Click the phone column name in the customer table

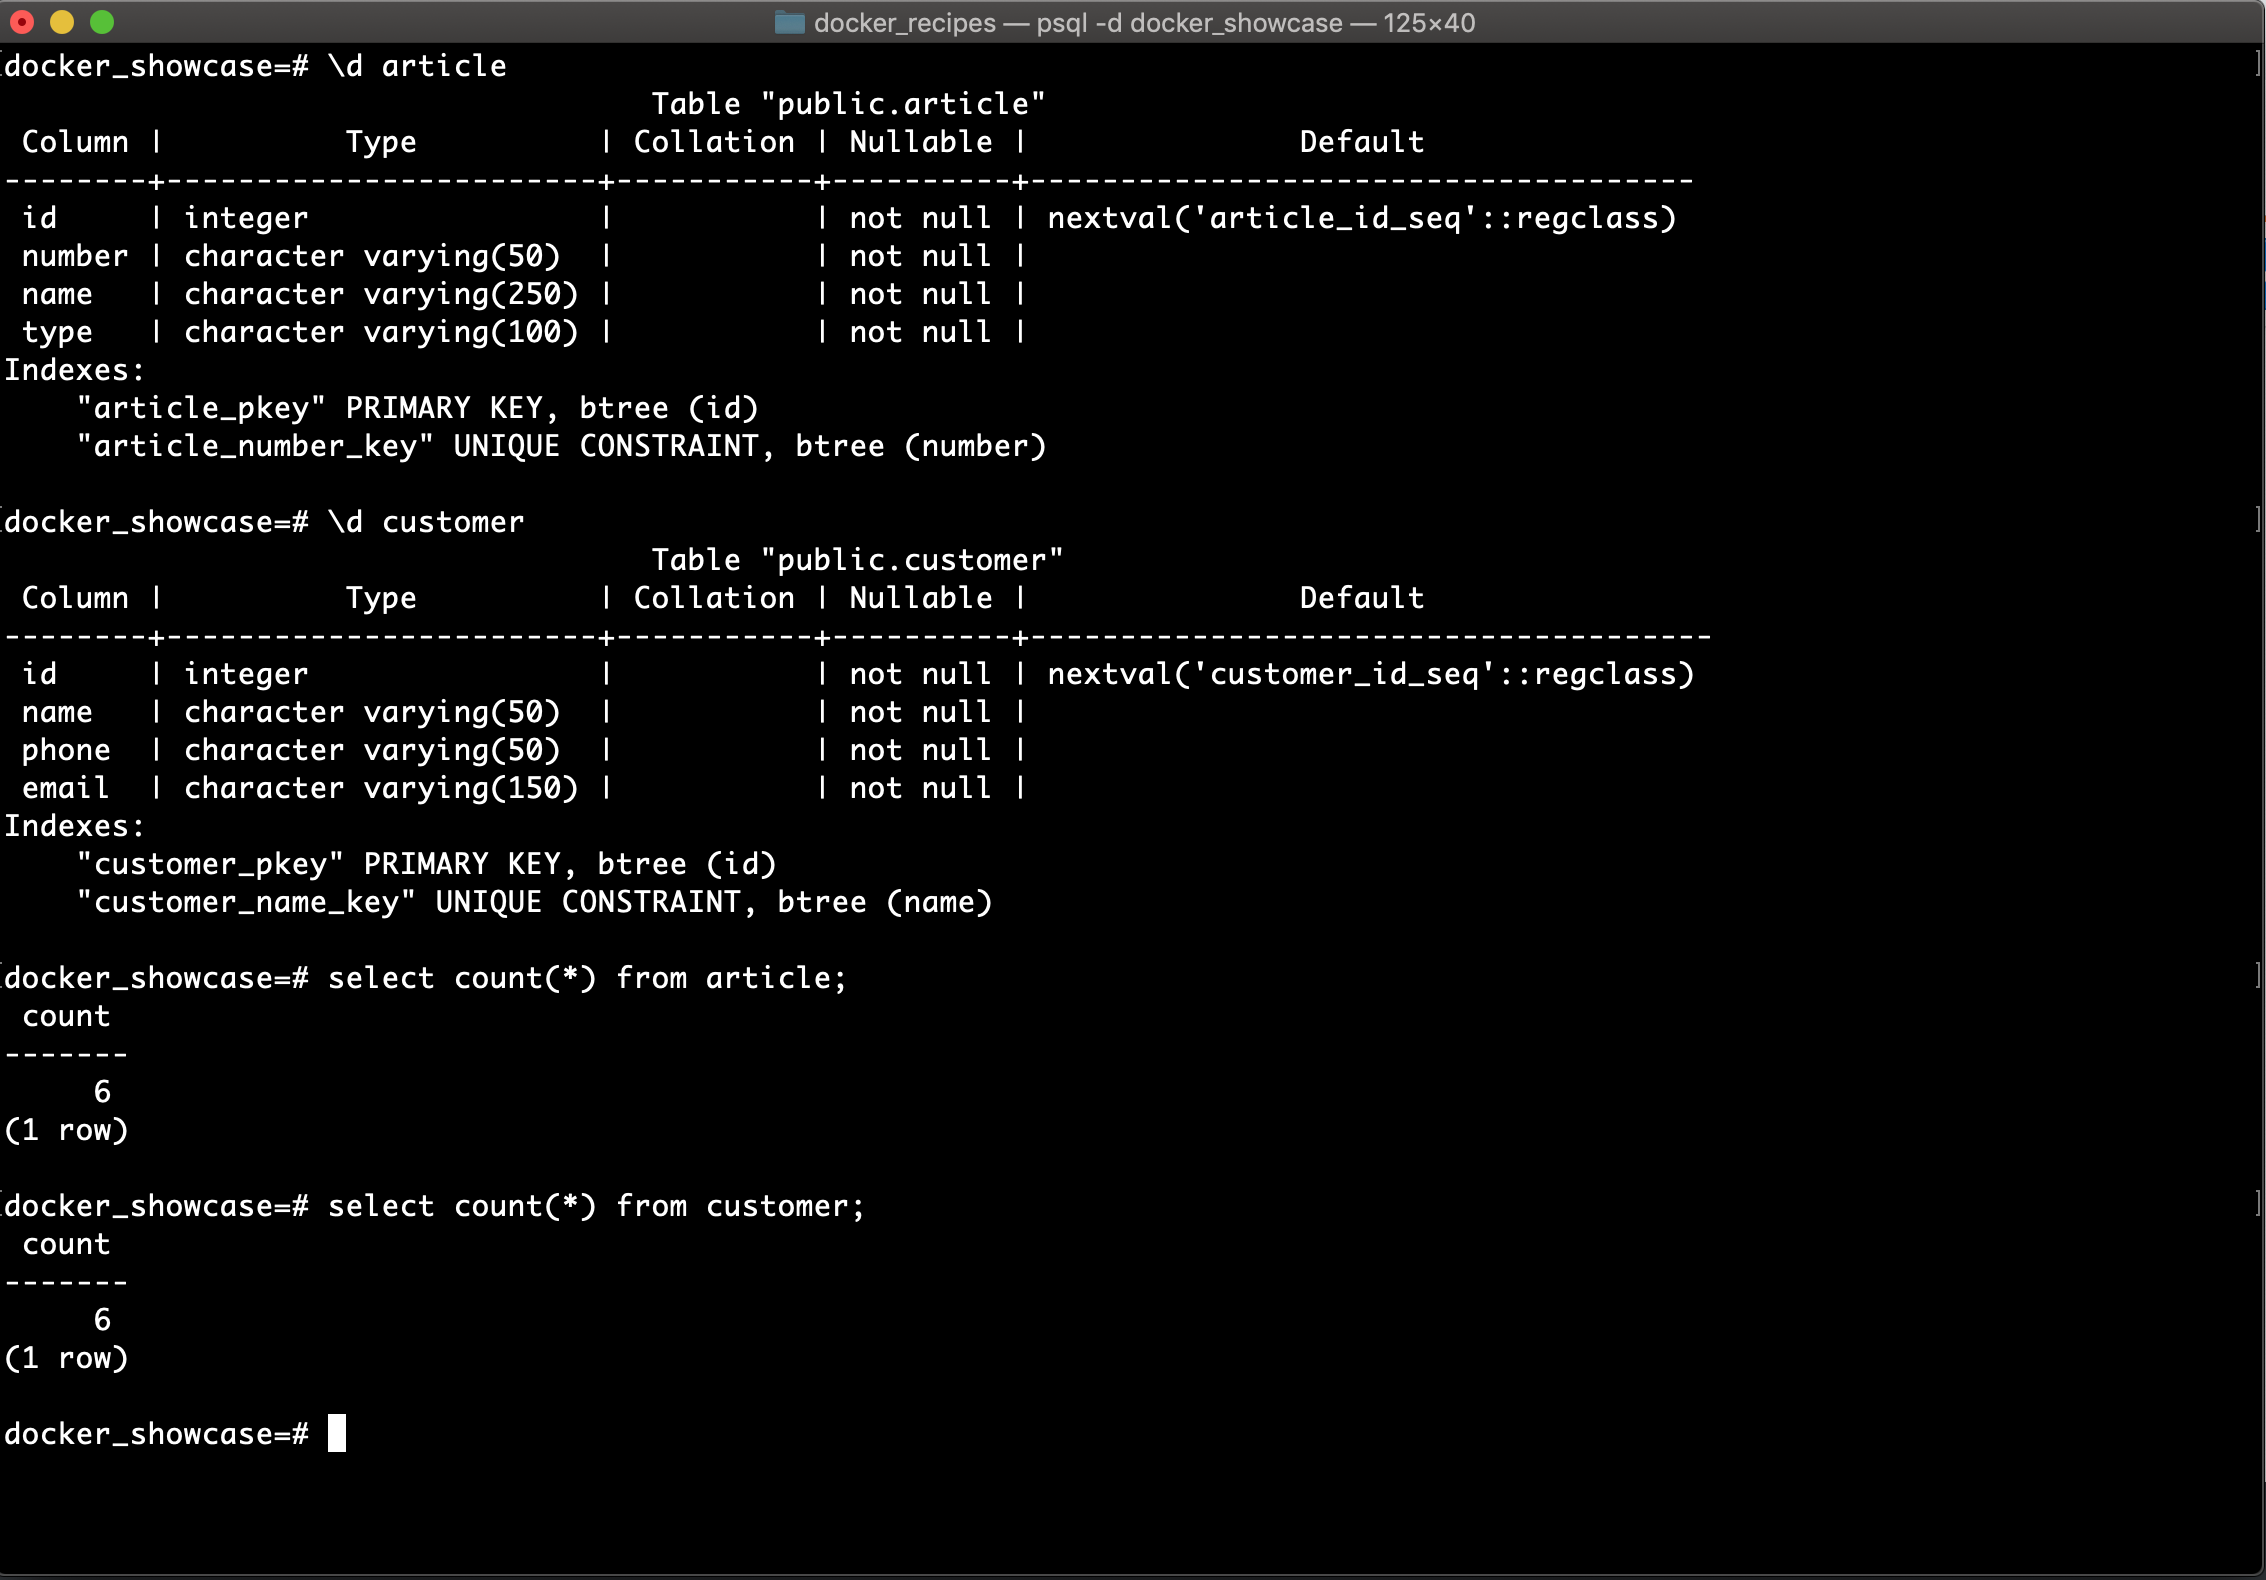(66, 749)
